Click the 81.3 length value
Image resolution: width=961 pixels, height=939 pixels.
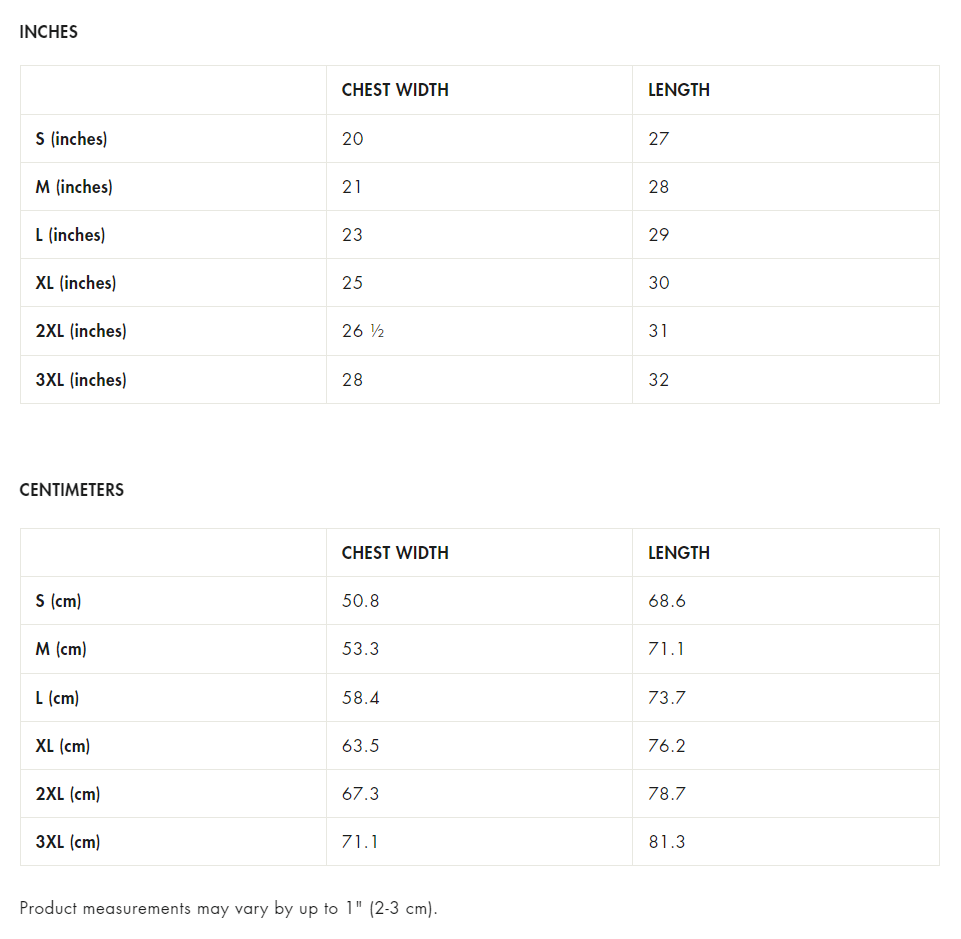666,842
